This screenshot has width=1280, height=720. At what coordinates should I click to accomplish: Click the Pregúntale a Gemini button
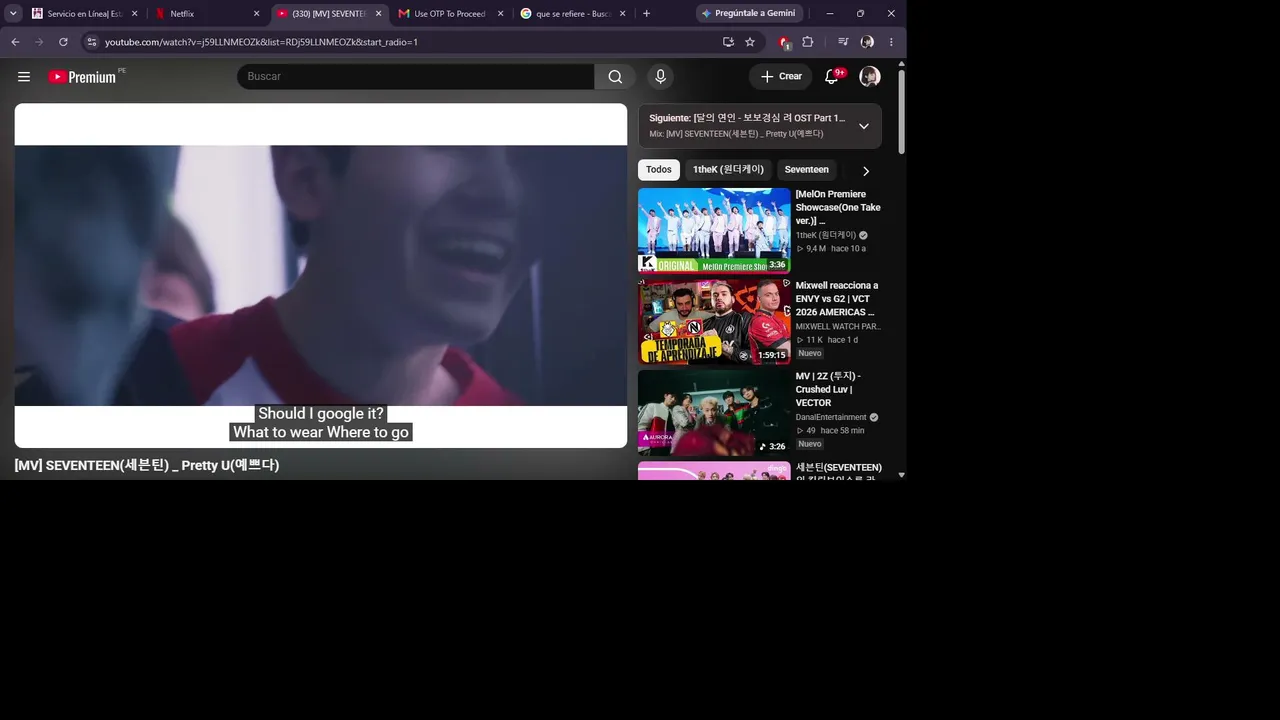pyautogui.click(x=751, y=14)
